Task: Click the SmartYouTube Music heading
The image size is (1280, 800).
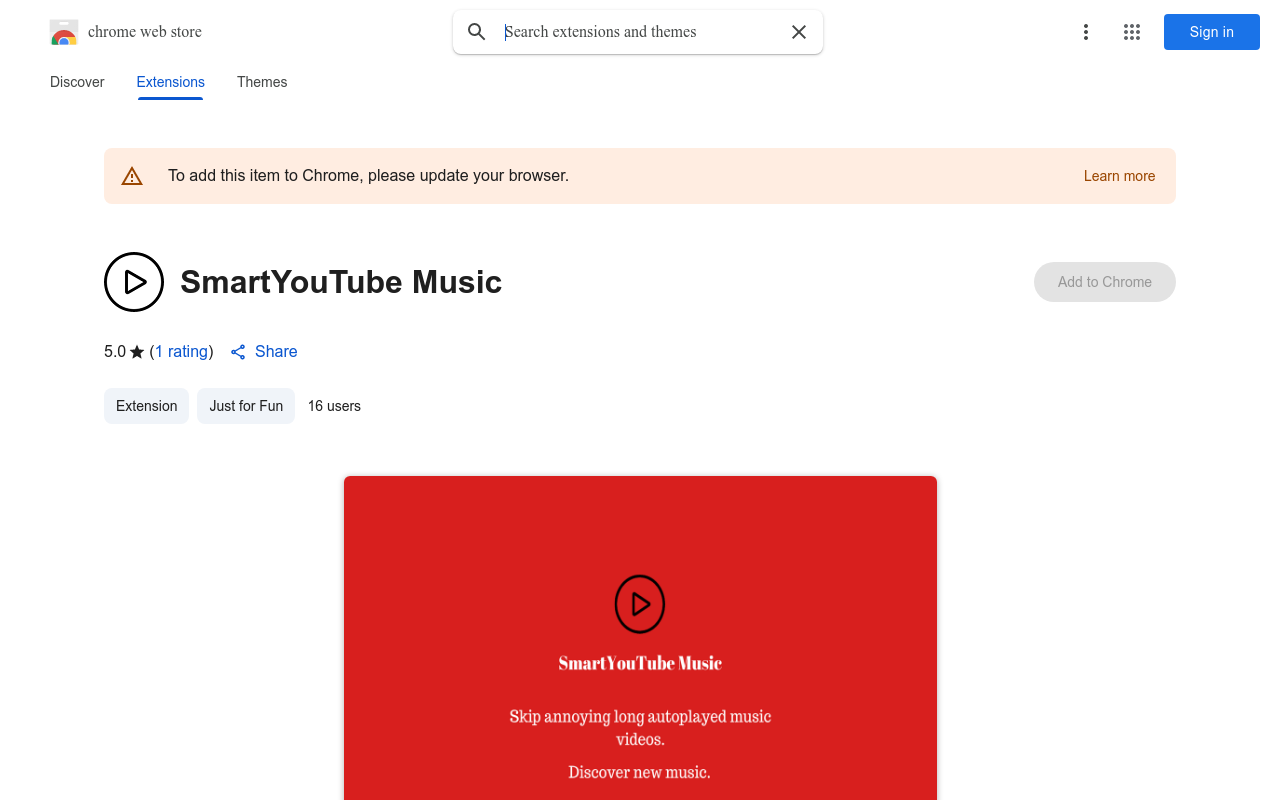Action: pos(341,282)
